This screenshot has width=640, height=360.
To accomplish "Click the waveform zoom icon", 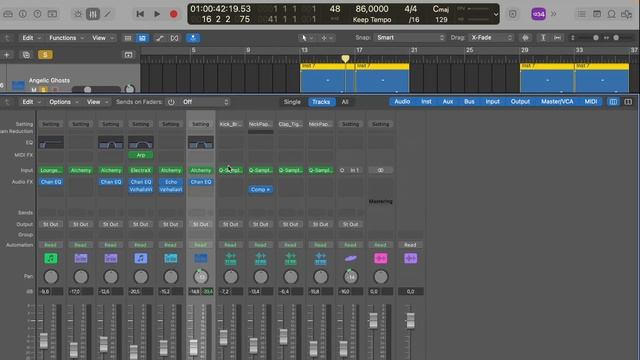I will pyautogui.click(x=525, y=38).
